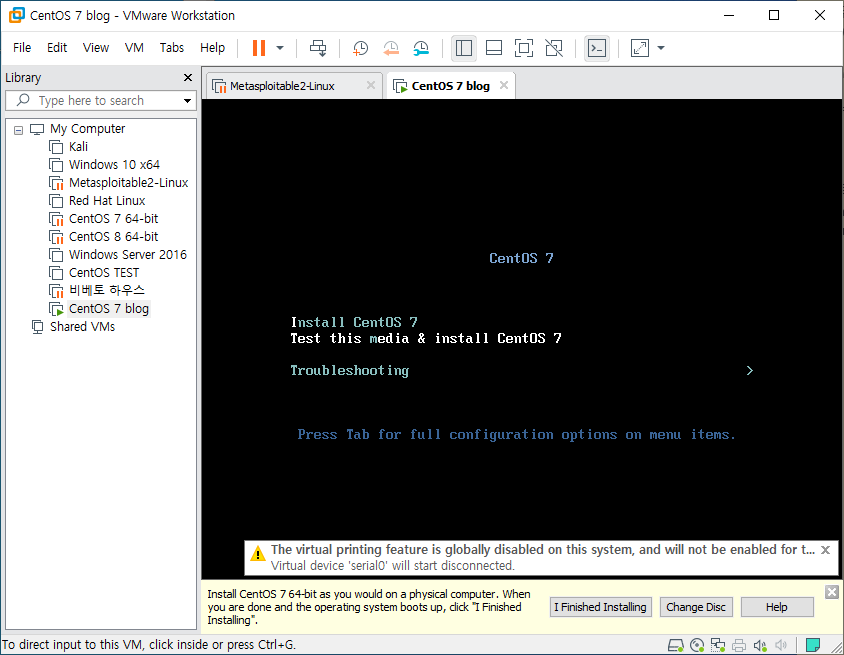The image size is (844, 655).
Task: Click the VMware Workstation title bar icon
Action: click(x=17, y=15)
